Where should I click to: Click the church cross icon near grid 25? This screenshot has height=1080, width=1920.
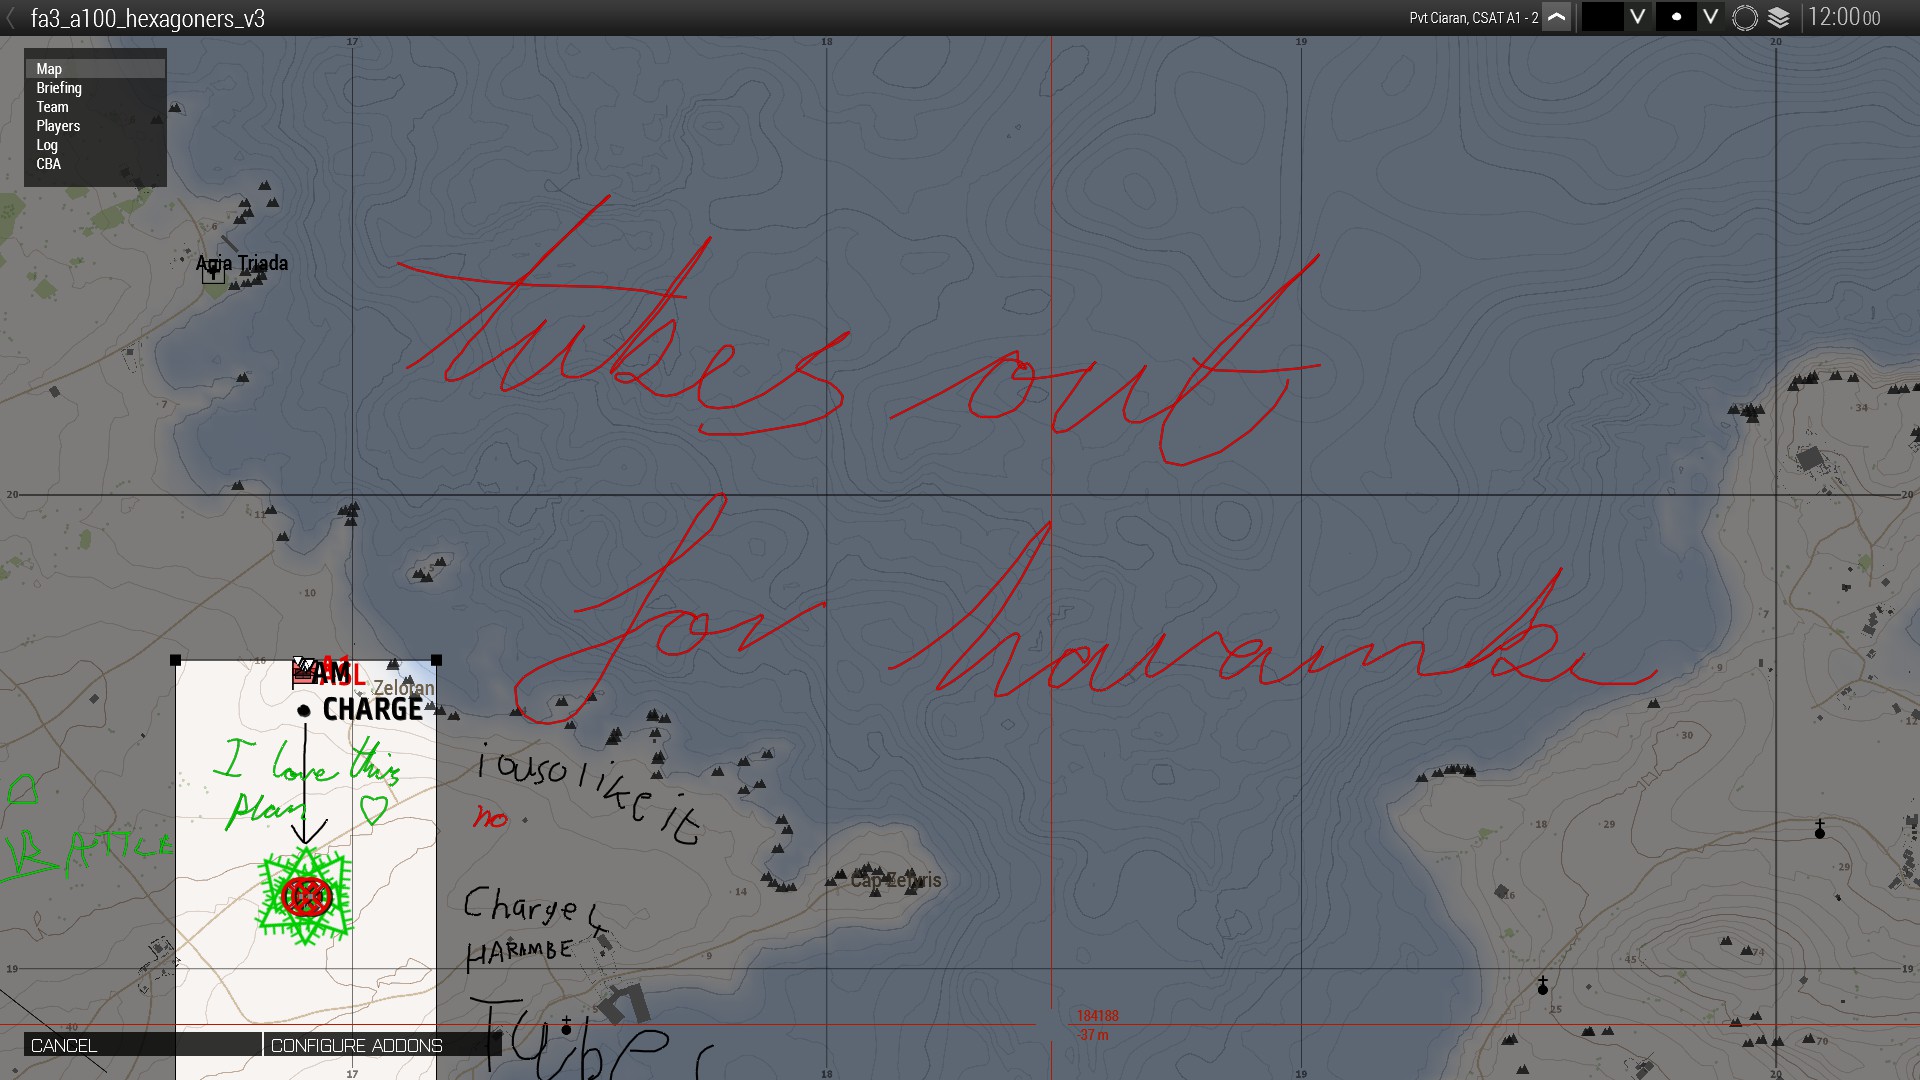pyautogui.click(x=1543, y=986)
